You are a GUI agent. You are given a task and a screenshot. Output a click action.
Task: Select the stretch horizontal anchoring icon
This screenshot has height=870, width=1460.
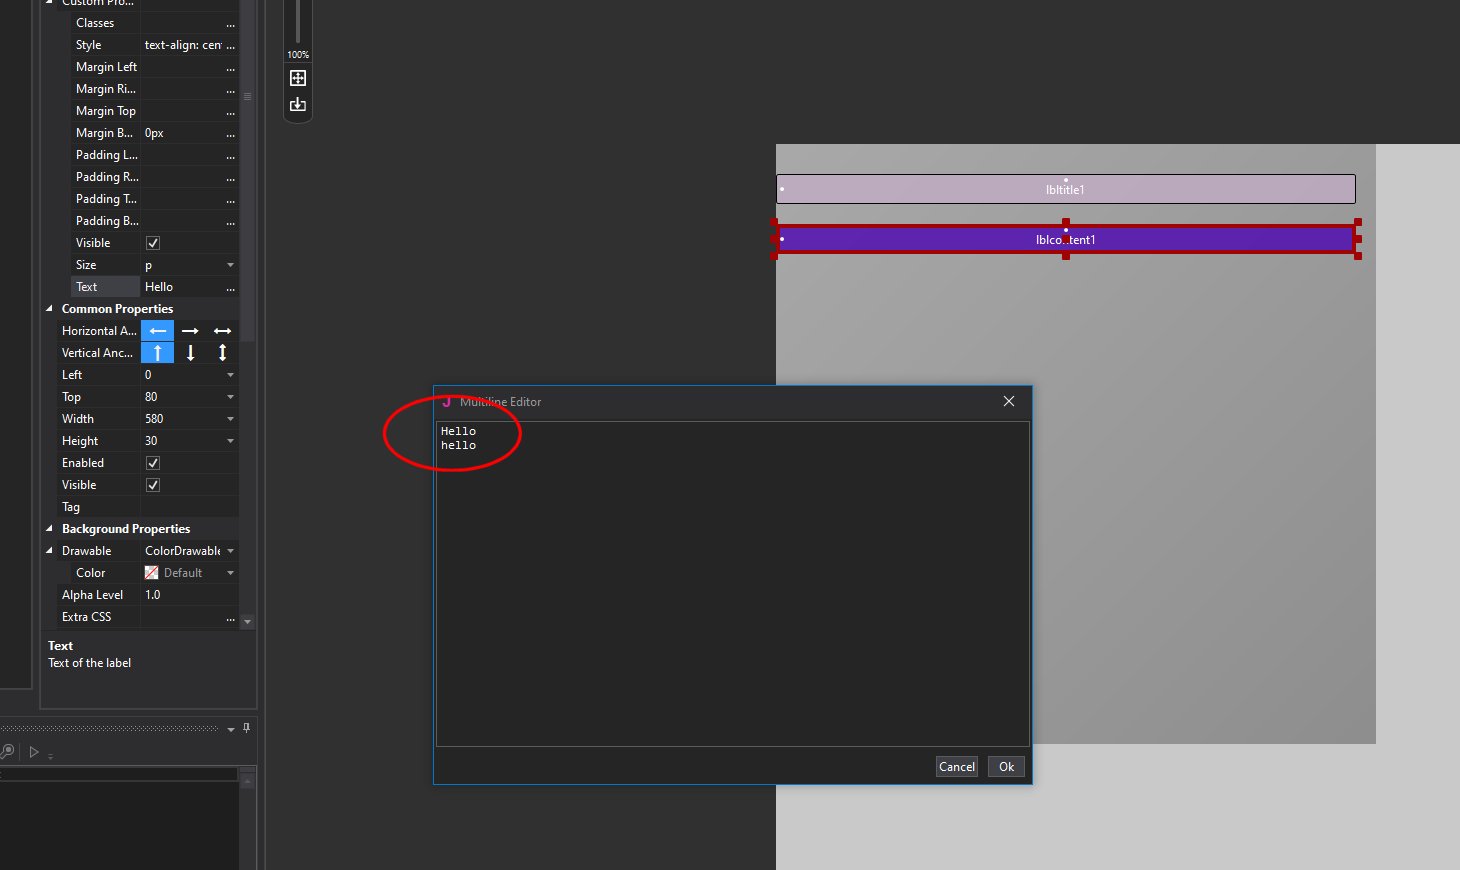pyautogui.click(x=222, y=330)
